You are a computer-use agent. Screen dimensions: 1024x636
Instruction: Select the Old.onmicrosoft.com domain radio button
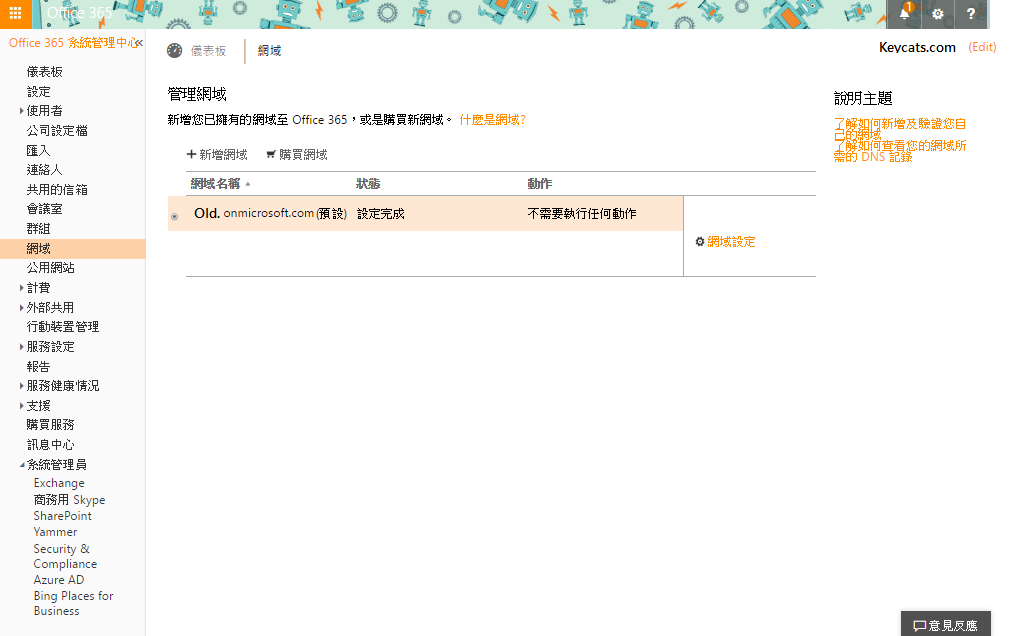[x=174, y=216]
